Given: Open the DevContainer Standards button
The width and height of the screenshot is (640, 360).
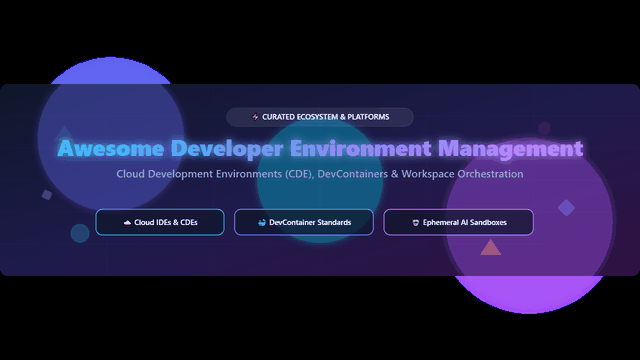Looking at the screenshot, I should point(304,222).
